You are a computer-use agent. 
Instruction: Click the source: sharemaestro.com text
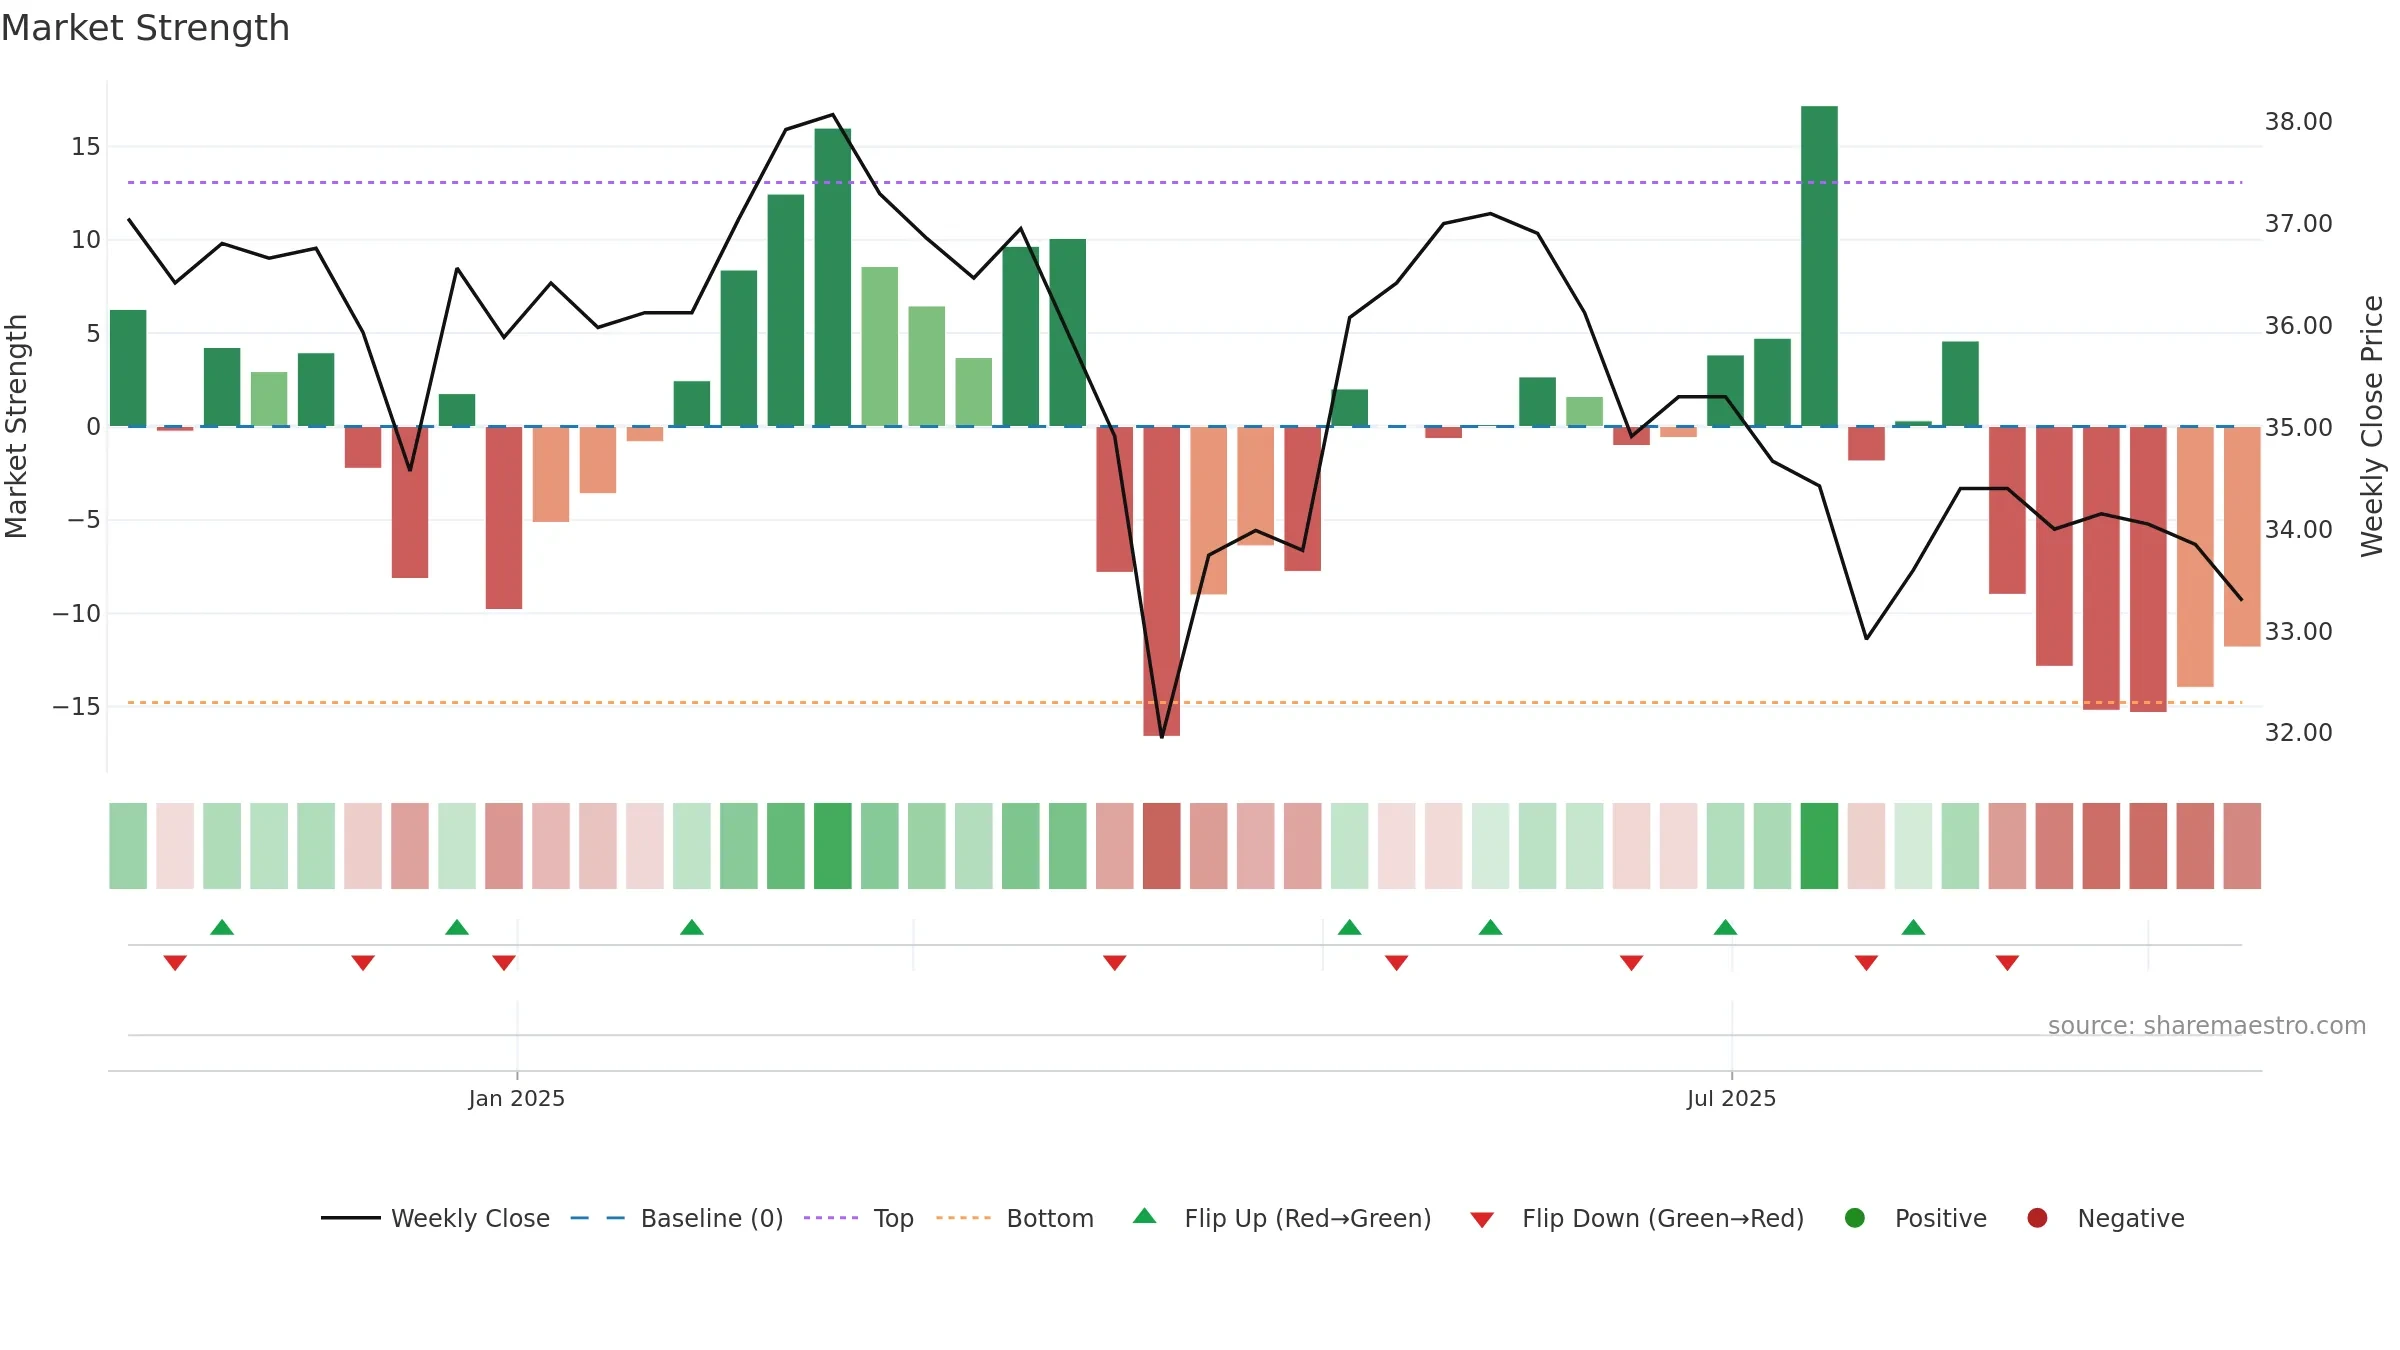pos(2207,1025)
